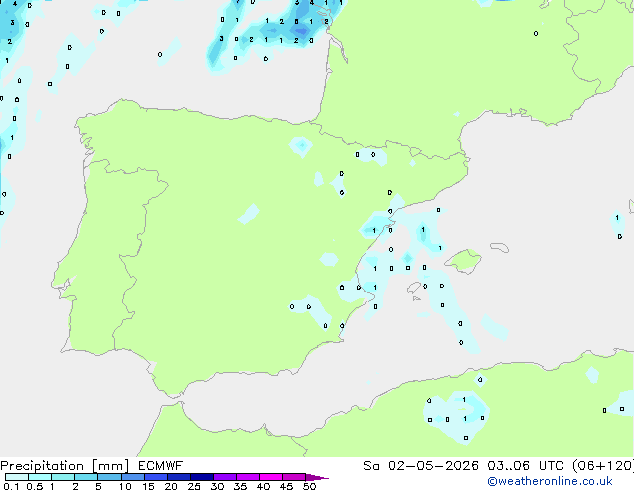Image resolution: width=634 pixels, height=490 pixels.
Task: Select the 35–40 mm legend color swatch
Action: click(x=248, y=477)
